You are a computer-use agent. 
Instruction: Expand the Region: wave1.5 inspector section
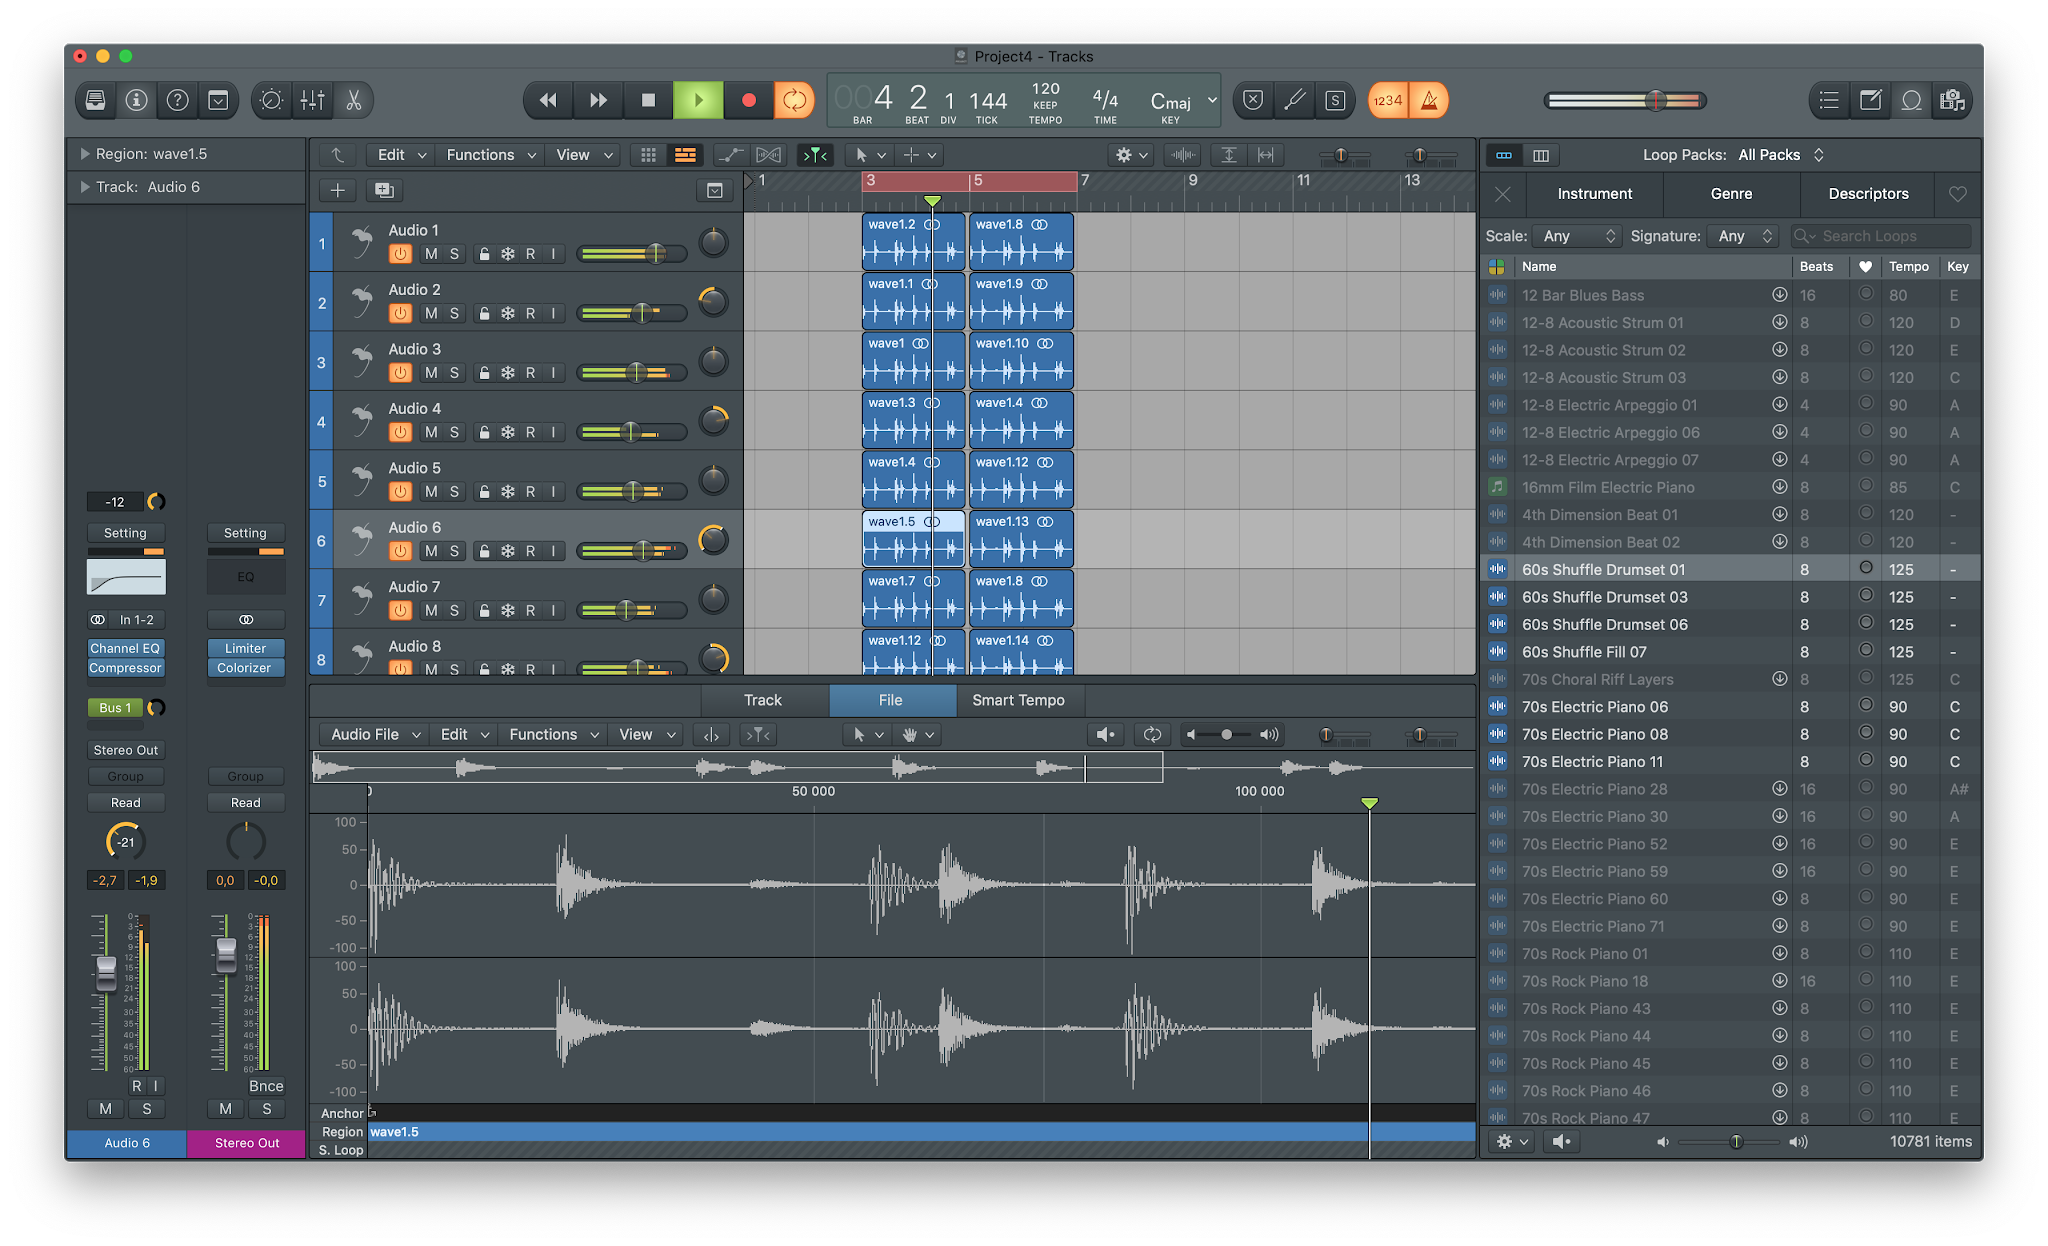tap(85, 154)
